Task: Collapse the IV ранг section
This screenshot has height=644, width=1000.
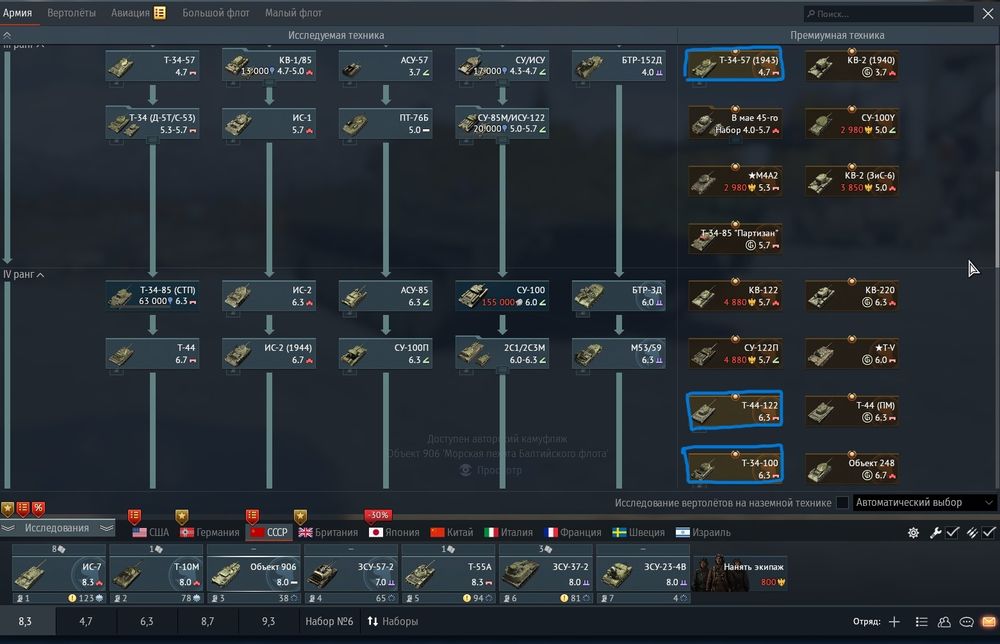Action: pyautogui.click(x=24, y=274)
